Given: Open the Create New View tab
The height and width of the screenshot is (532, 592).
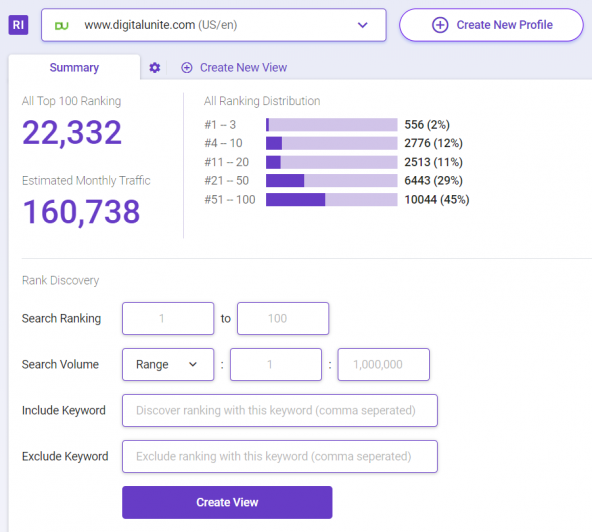Looking at the screenshot, I should coord(234,68).
